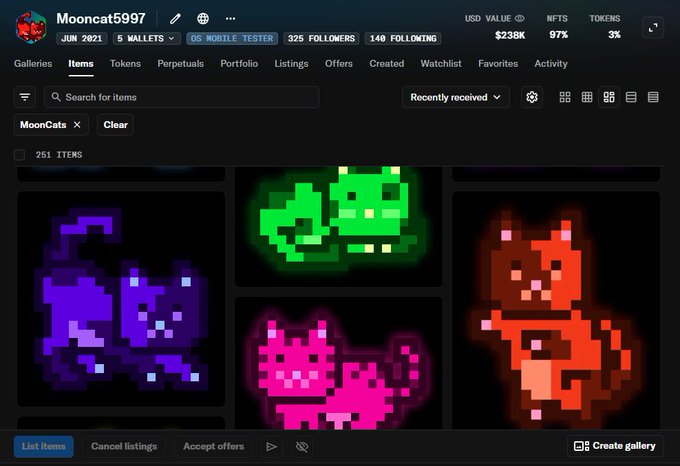Click the Clear filters button
The width and height of the screenshot is (680, 466).
(115, 125)
